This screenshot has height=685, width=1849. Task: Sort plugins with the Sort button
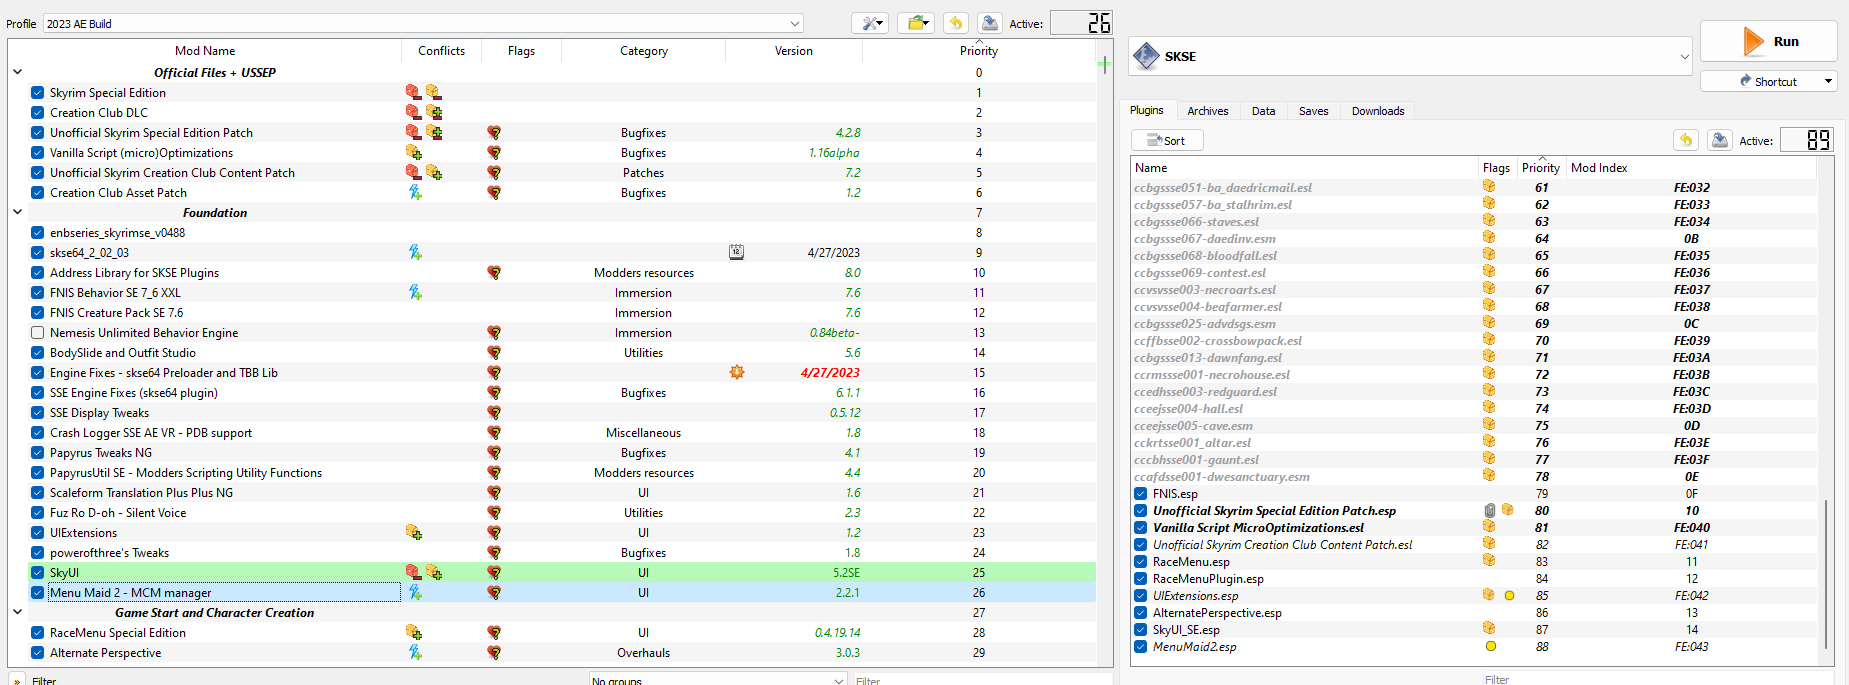tap(1167, 140)
